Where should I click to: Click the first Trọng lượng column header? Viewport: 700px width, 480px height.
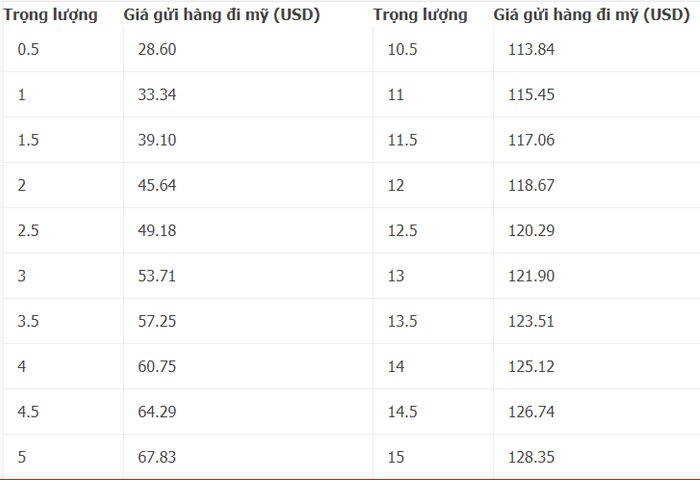pyautogui.click(x=50, y=15)
